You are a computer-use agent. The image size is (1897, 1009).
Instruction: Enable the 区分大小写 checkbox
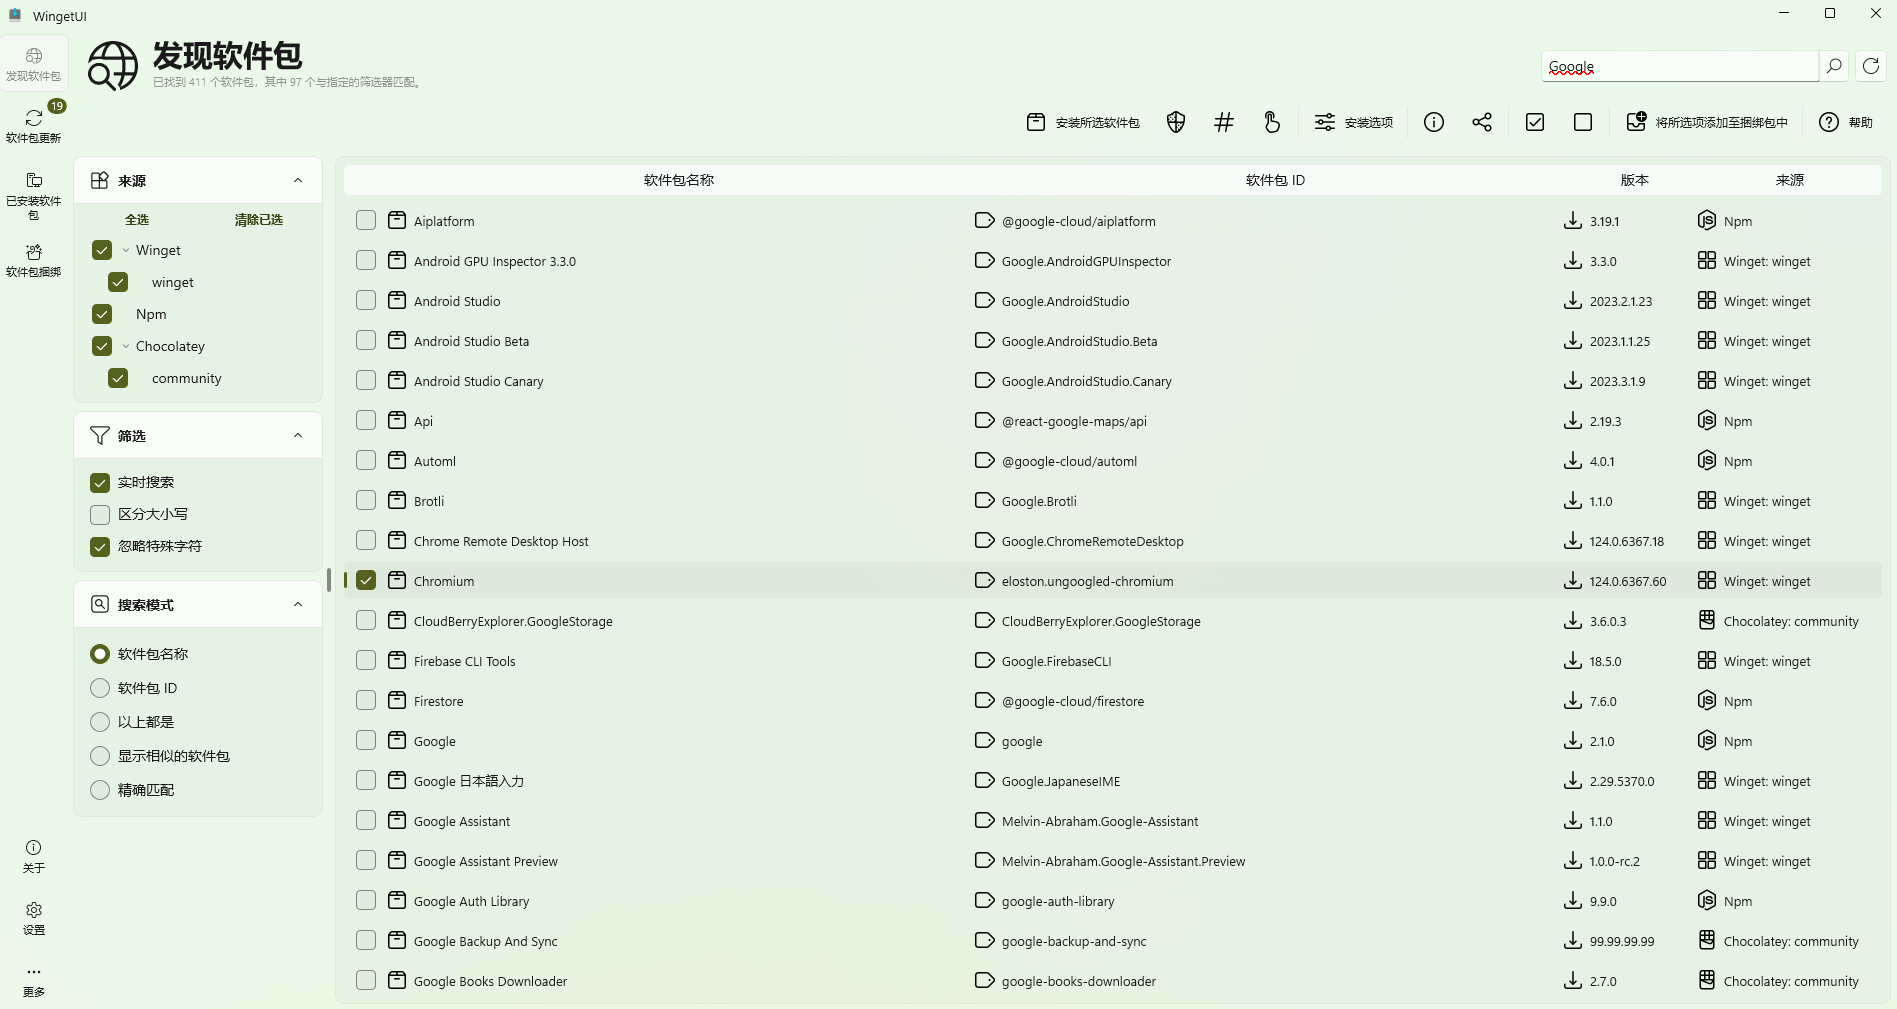100,515
